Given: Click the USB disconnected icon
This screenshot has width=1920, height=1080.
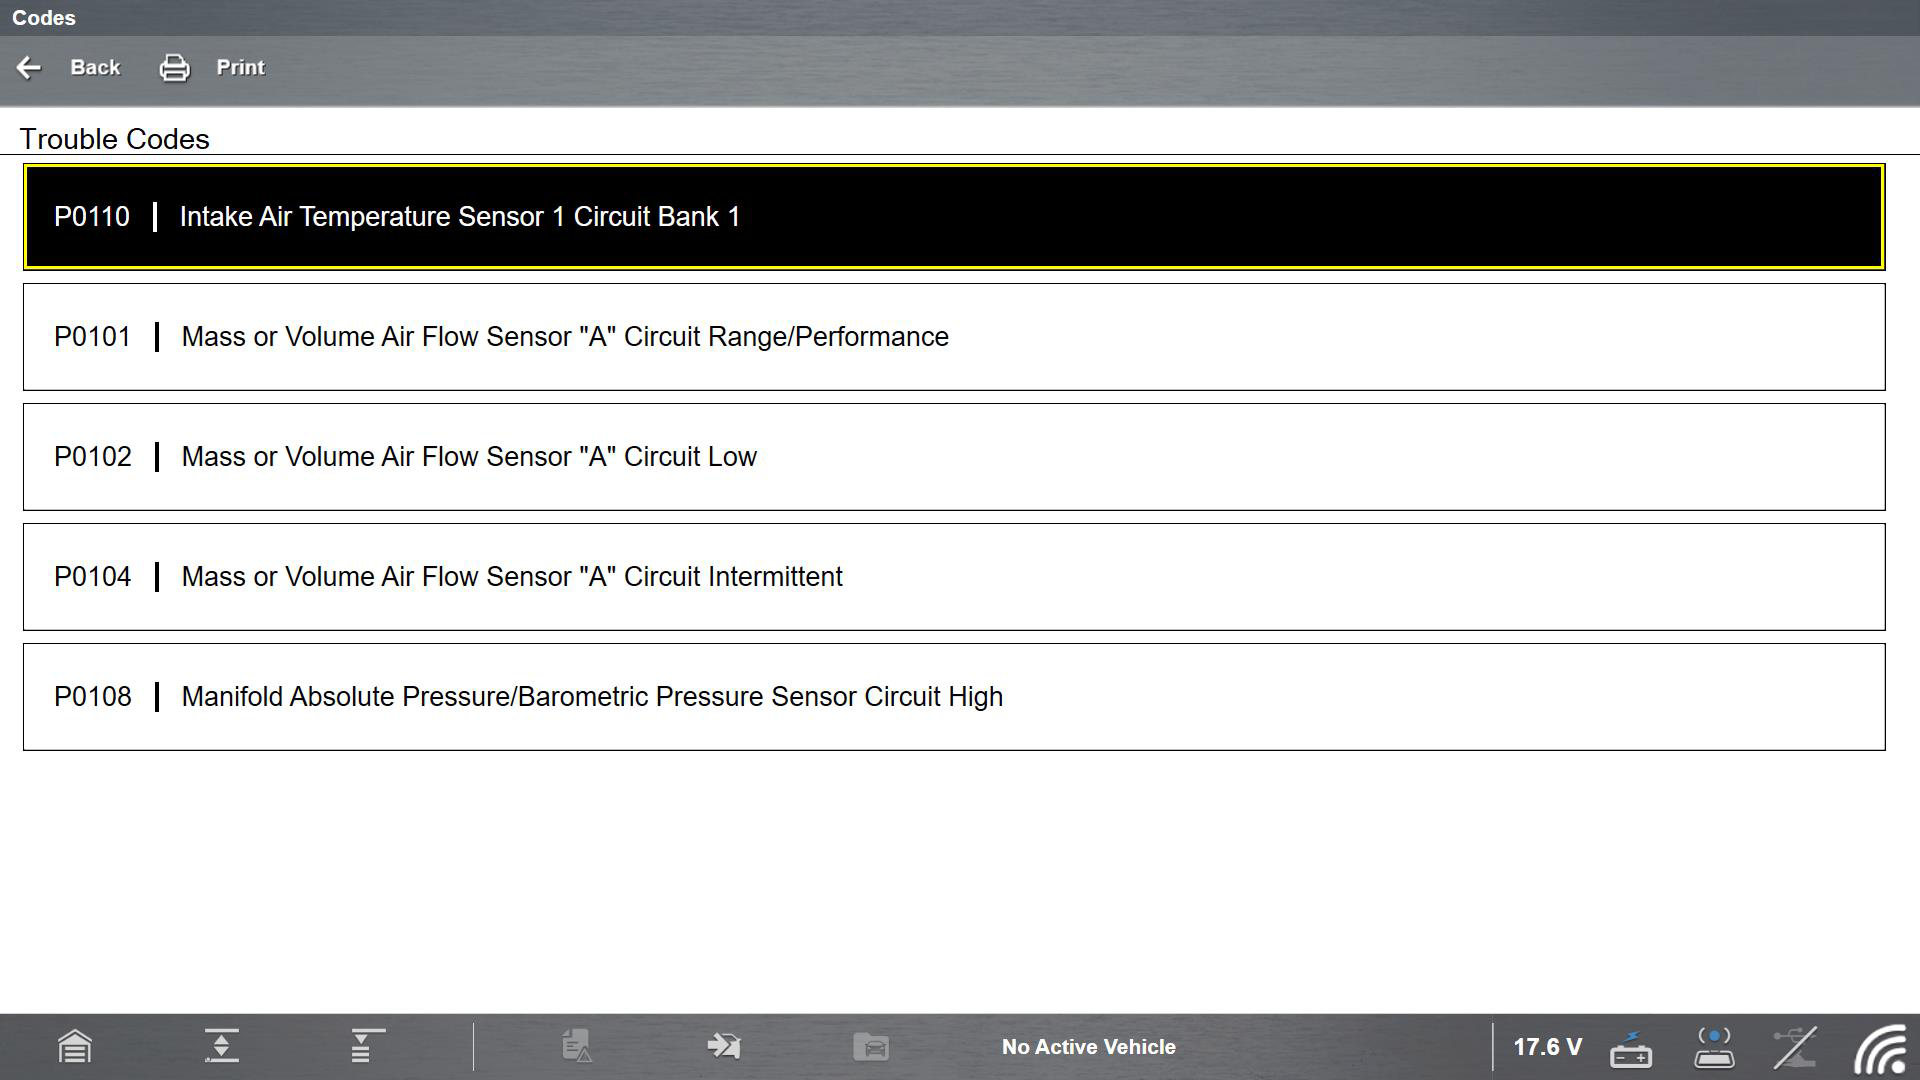Looking at the screenshot, I should (1795, 1047).
